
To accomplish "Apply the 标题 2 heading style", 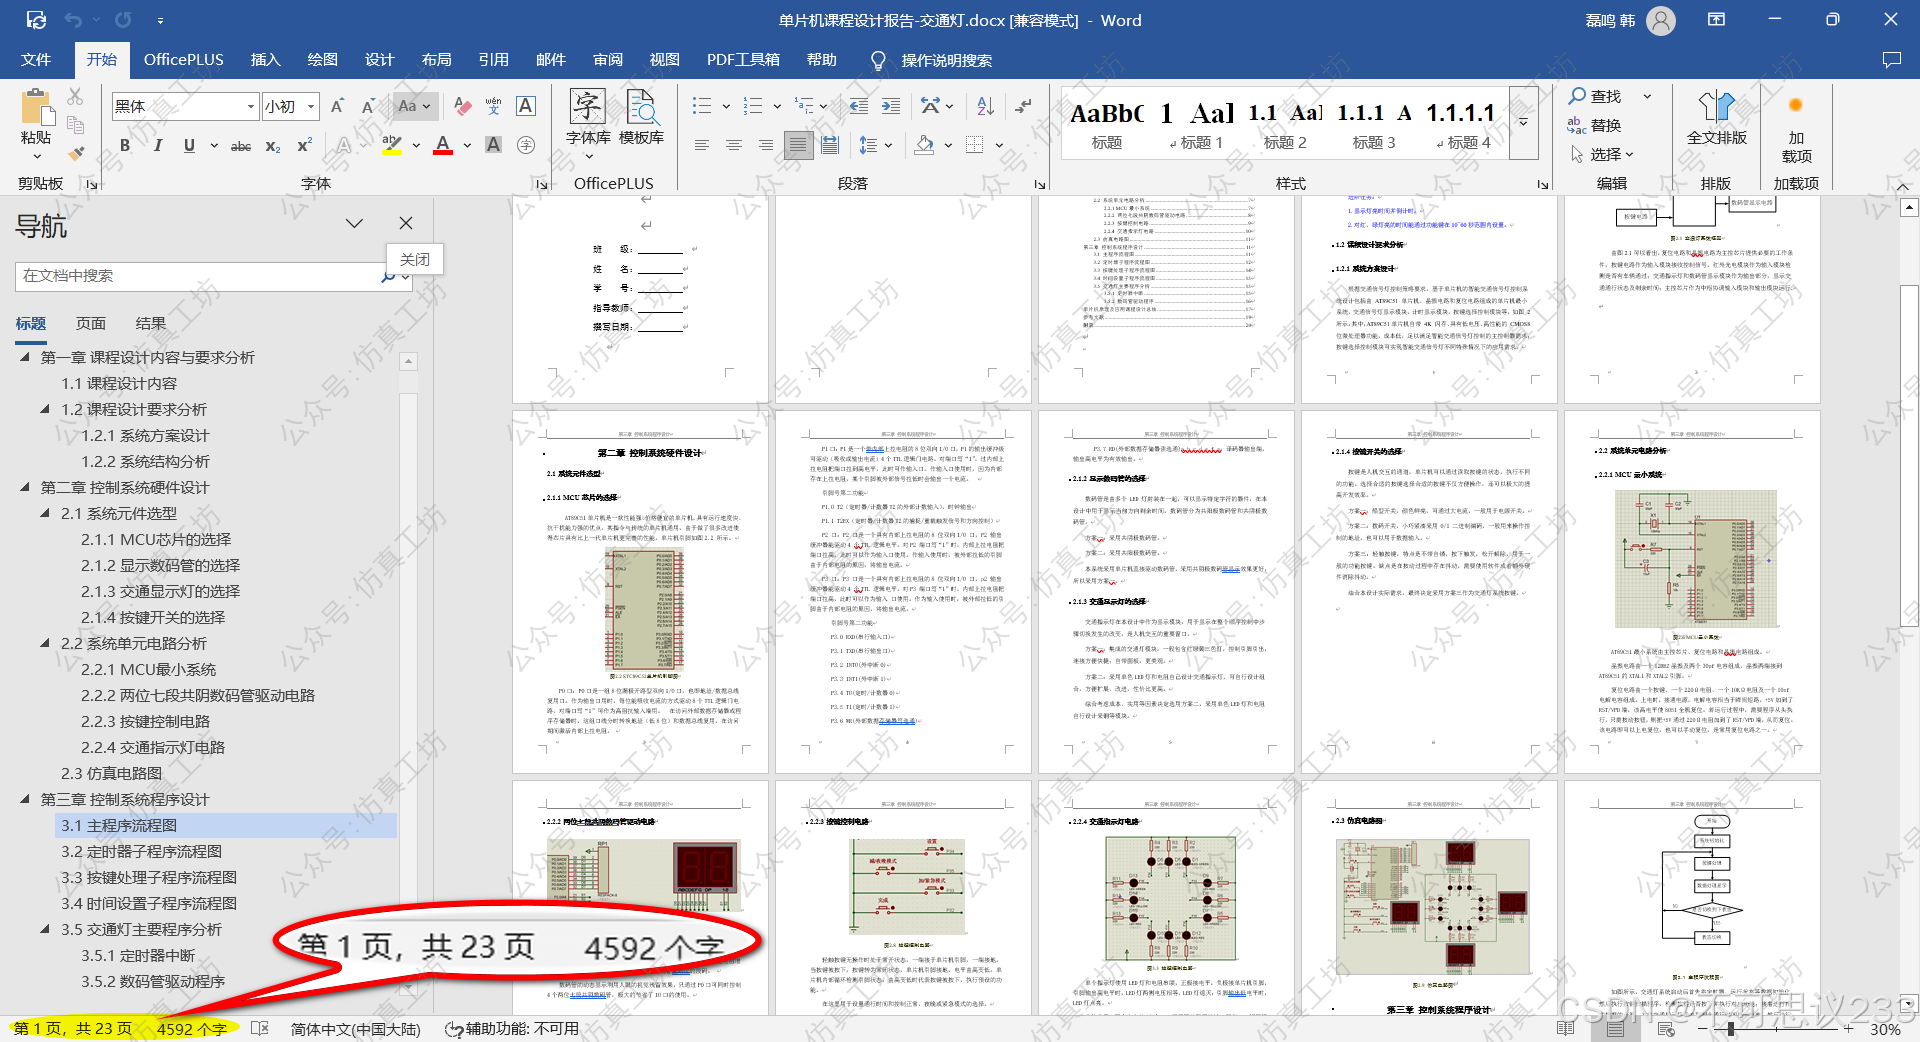I will coord(1285,123).
